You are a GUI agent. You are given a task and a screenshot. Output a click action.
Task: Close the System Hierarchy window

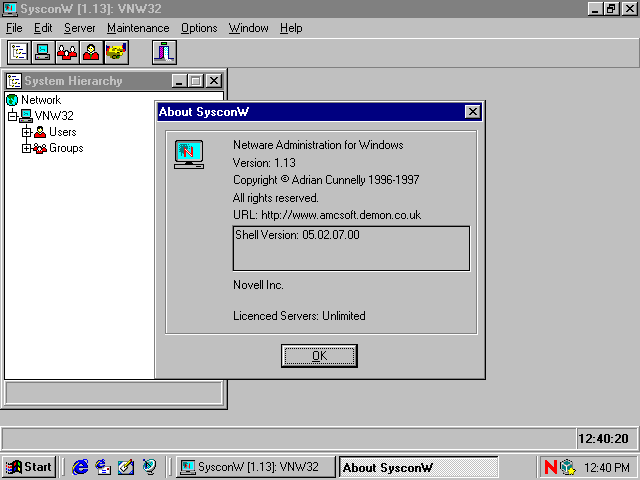coord(213,81)
